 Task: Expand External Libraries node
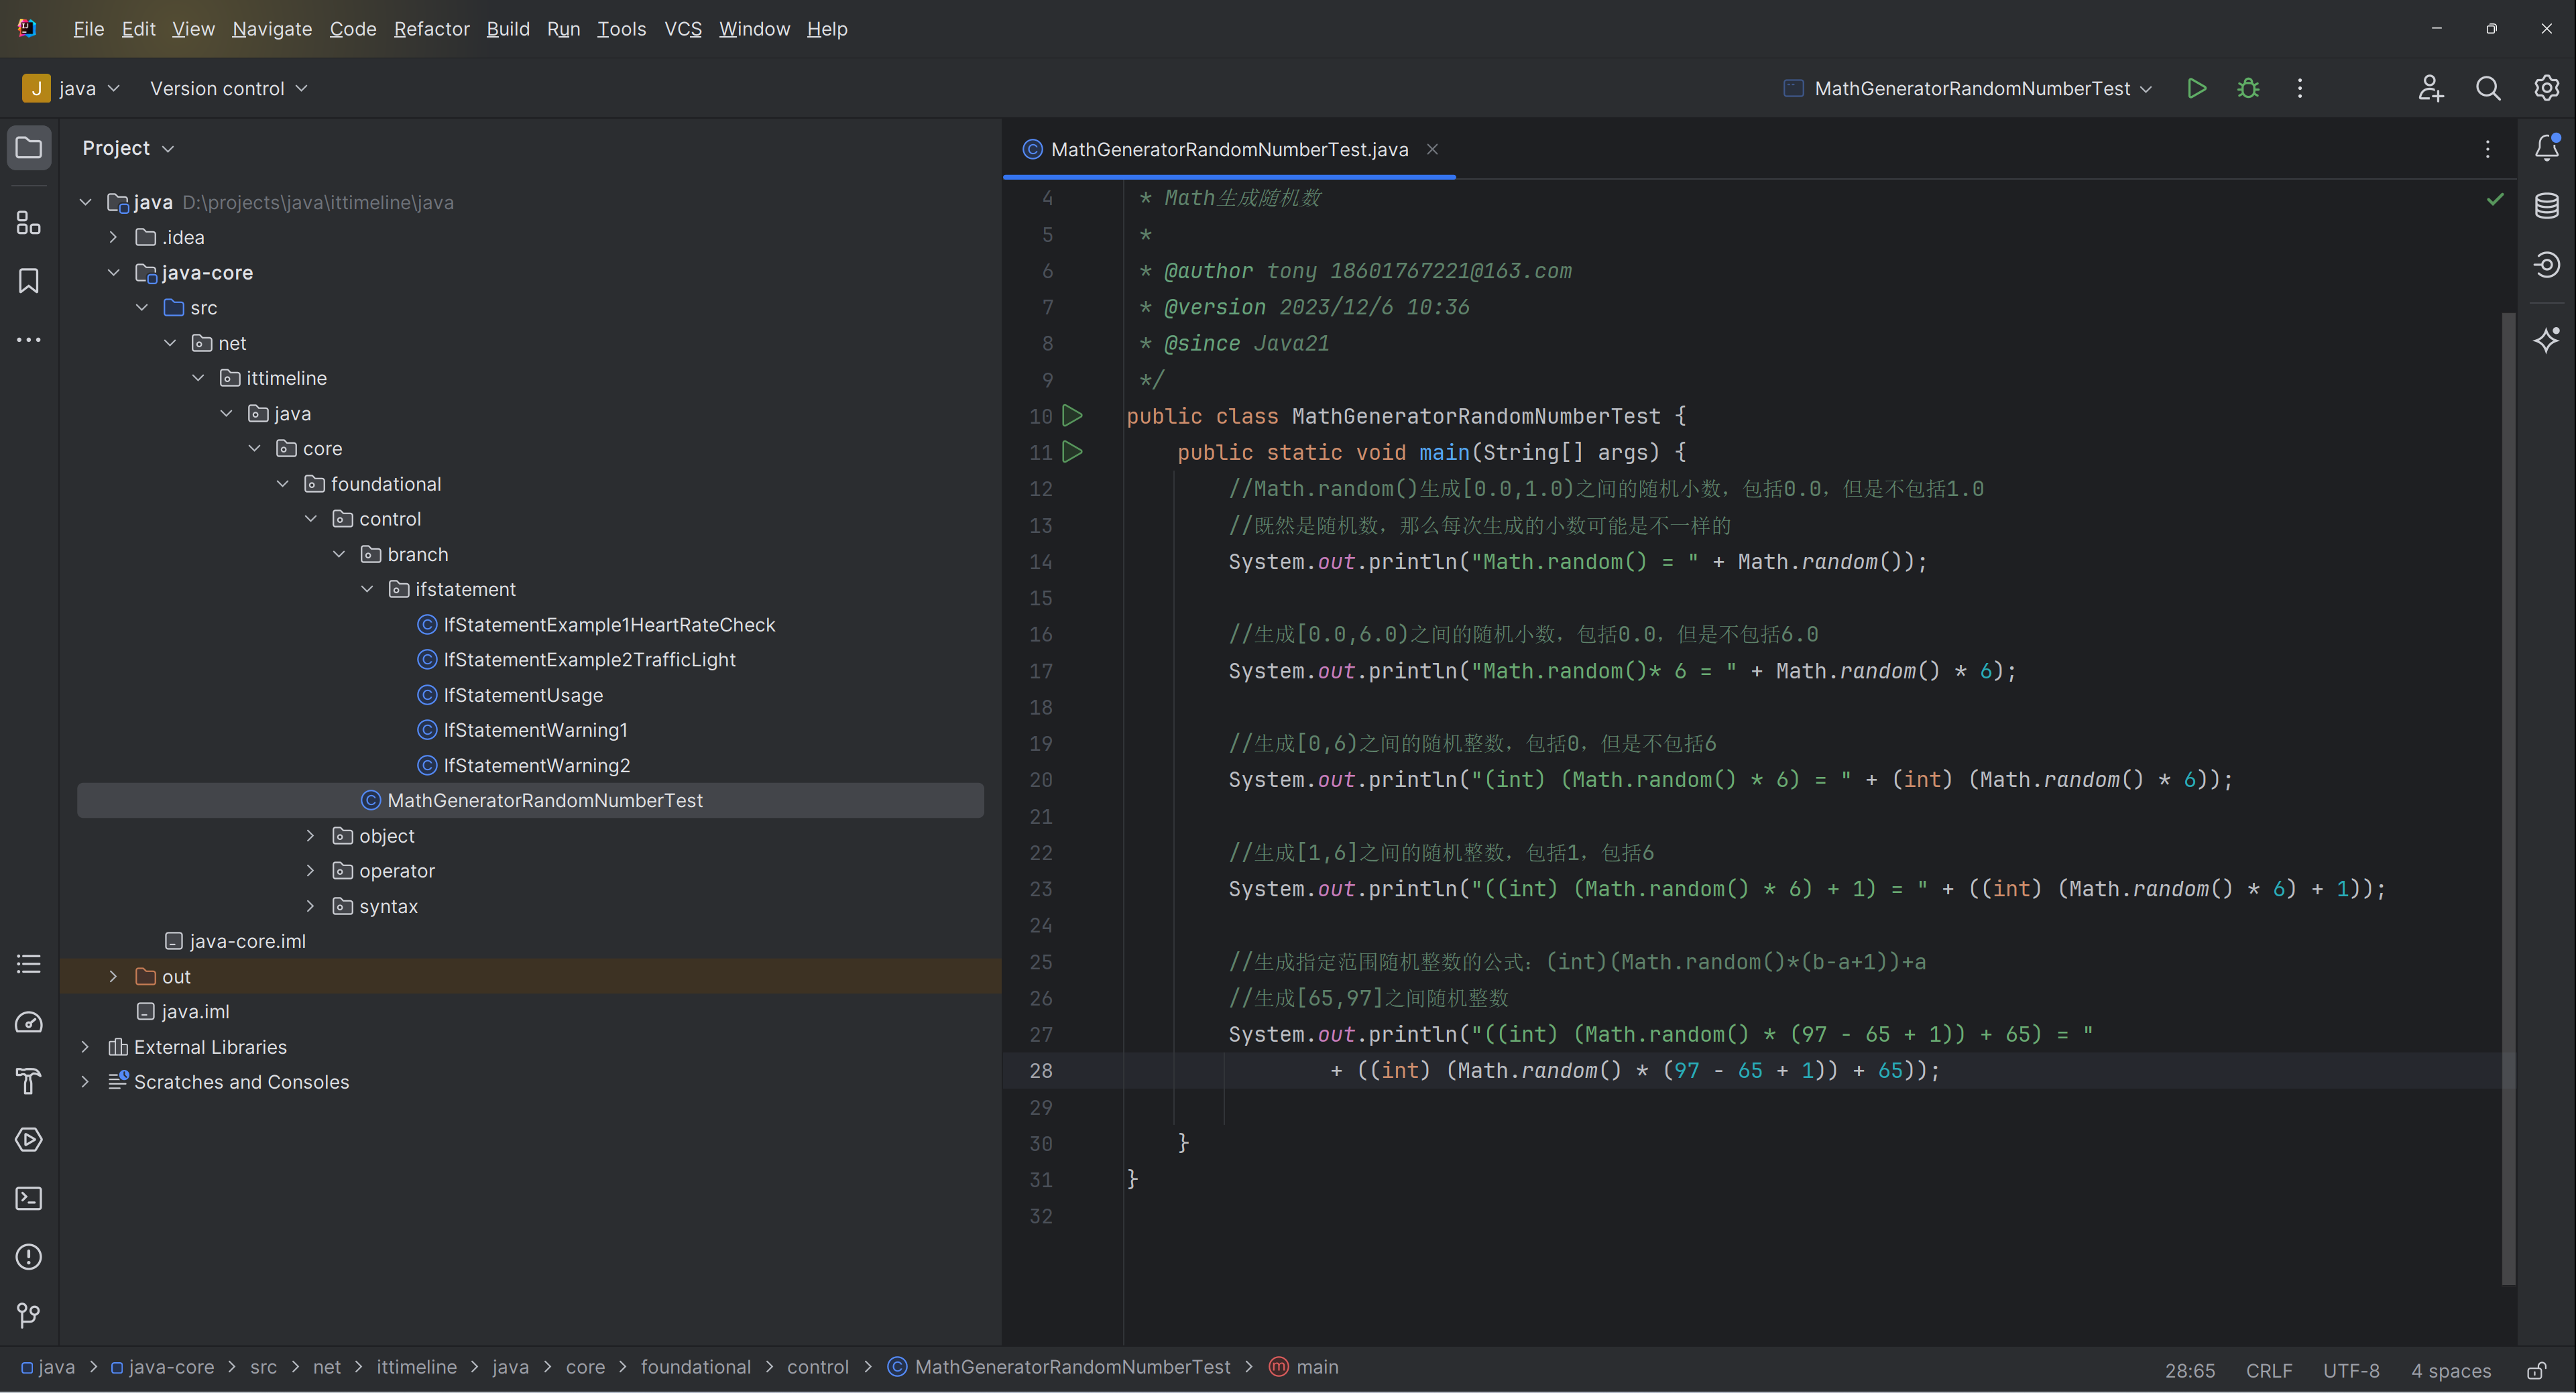(x=85, y=1046)
